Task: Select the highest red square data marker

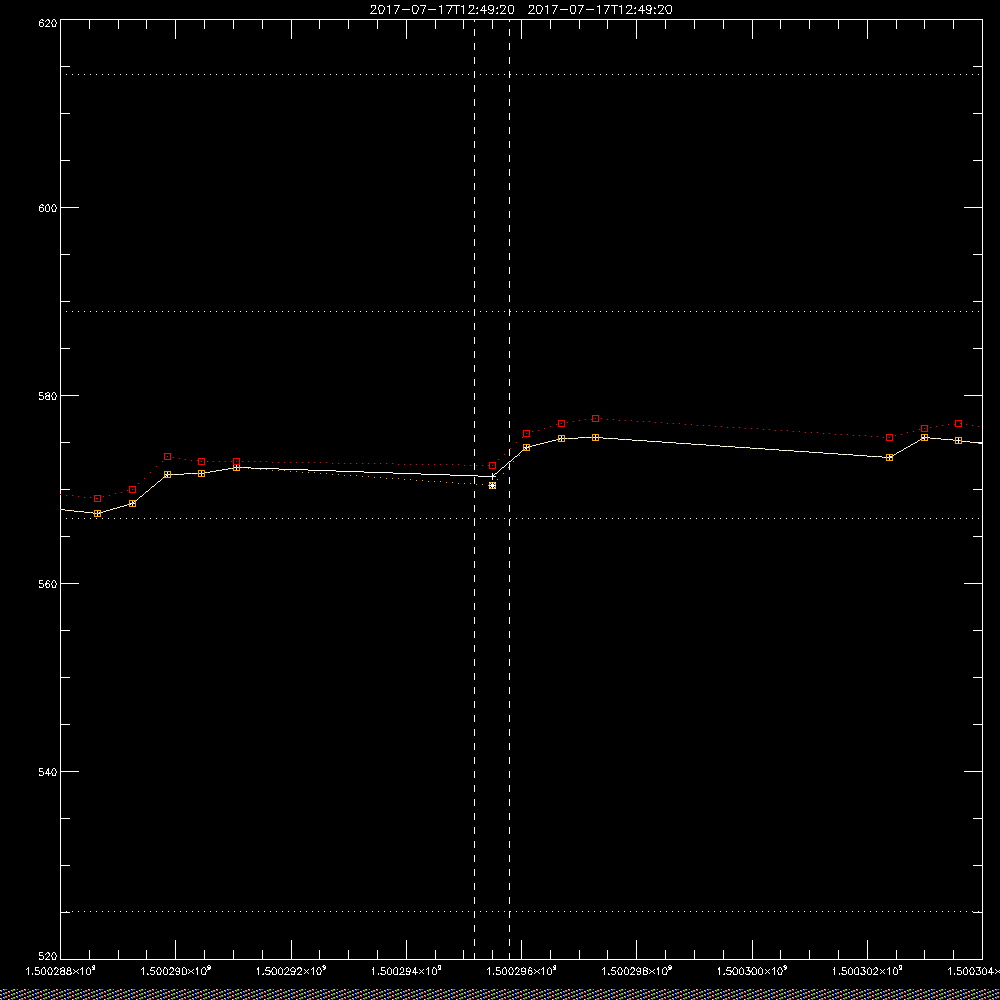Action: tap(596, 418)
